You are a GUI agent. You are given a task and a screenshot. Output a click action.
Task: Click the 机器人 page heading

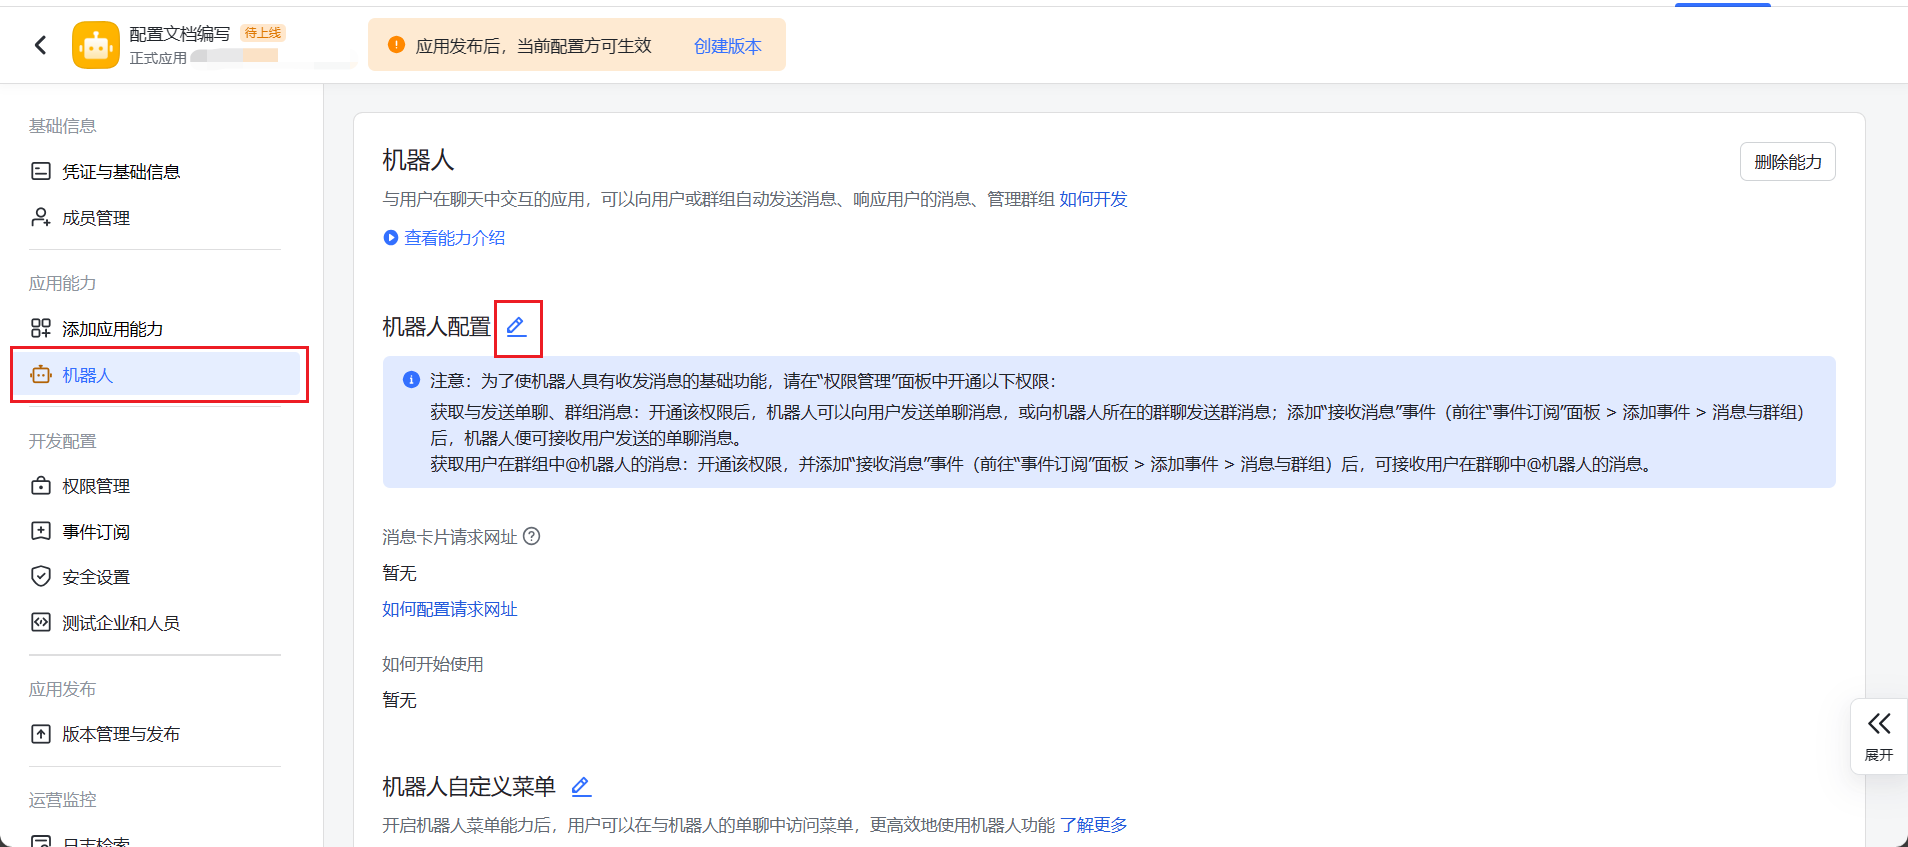418,160
